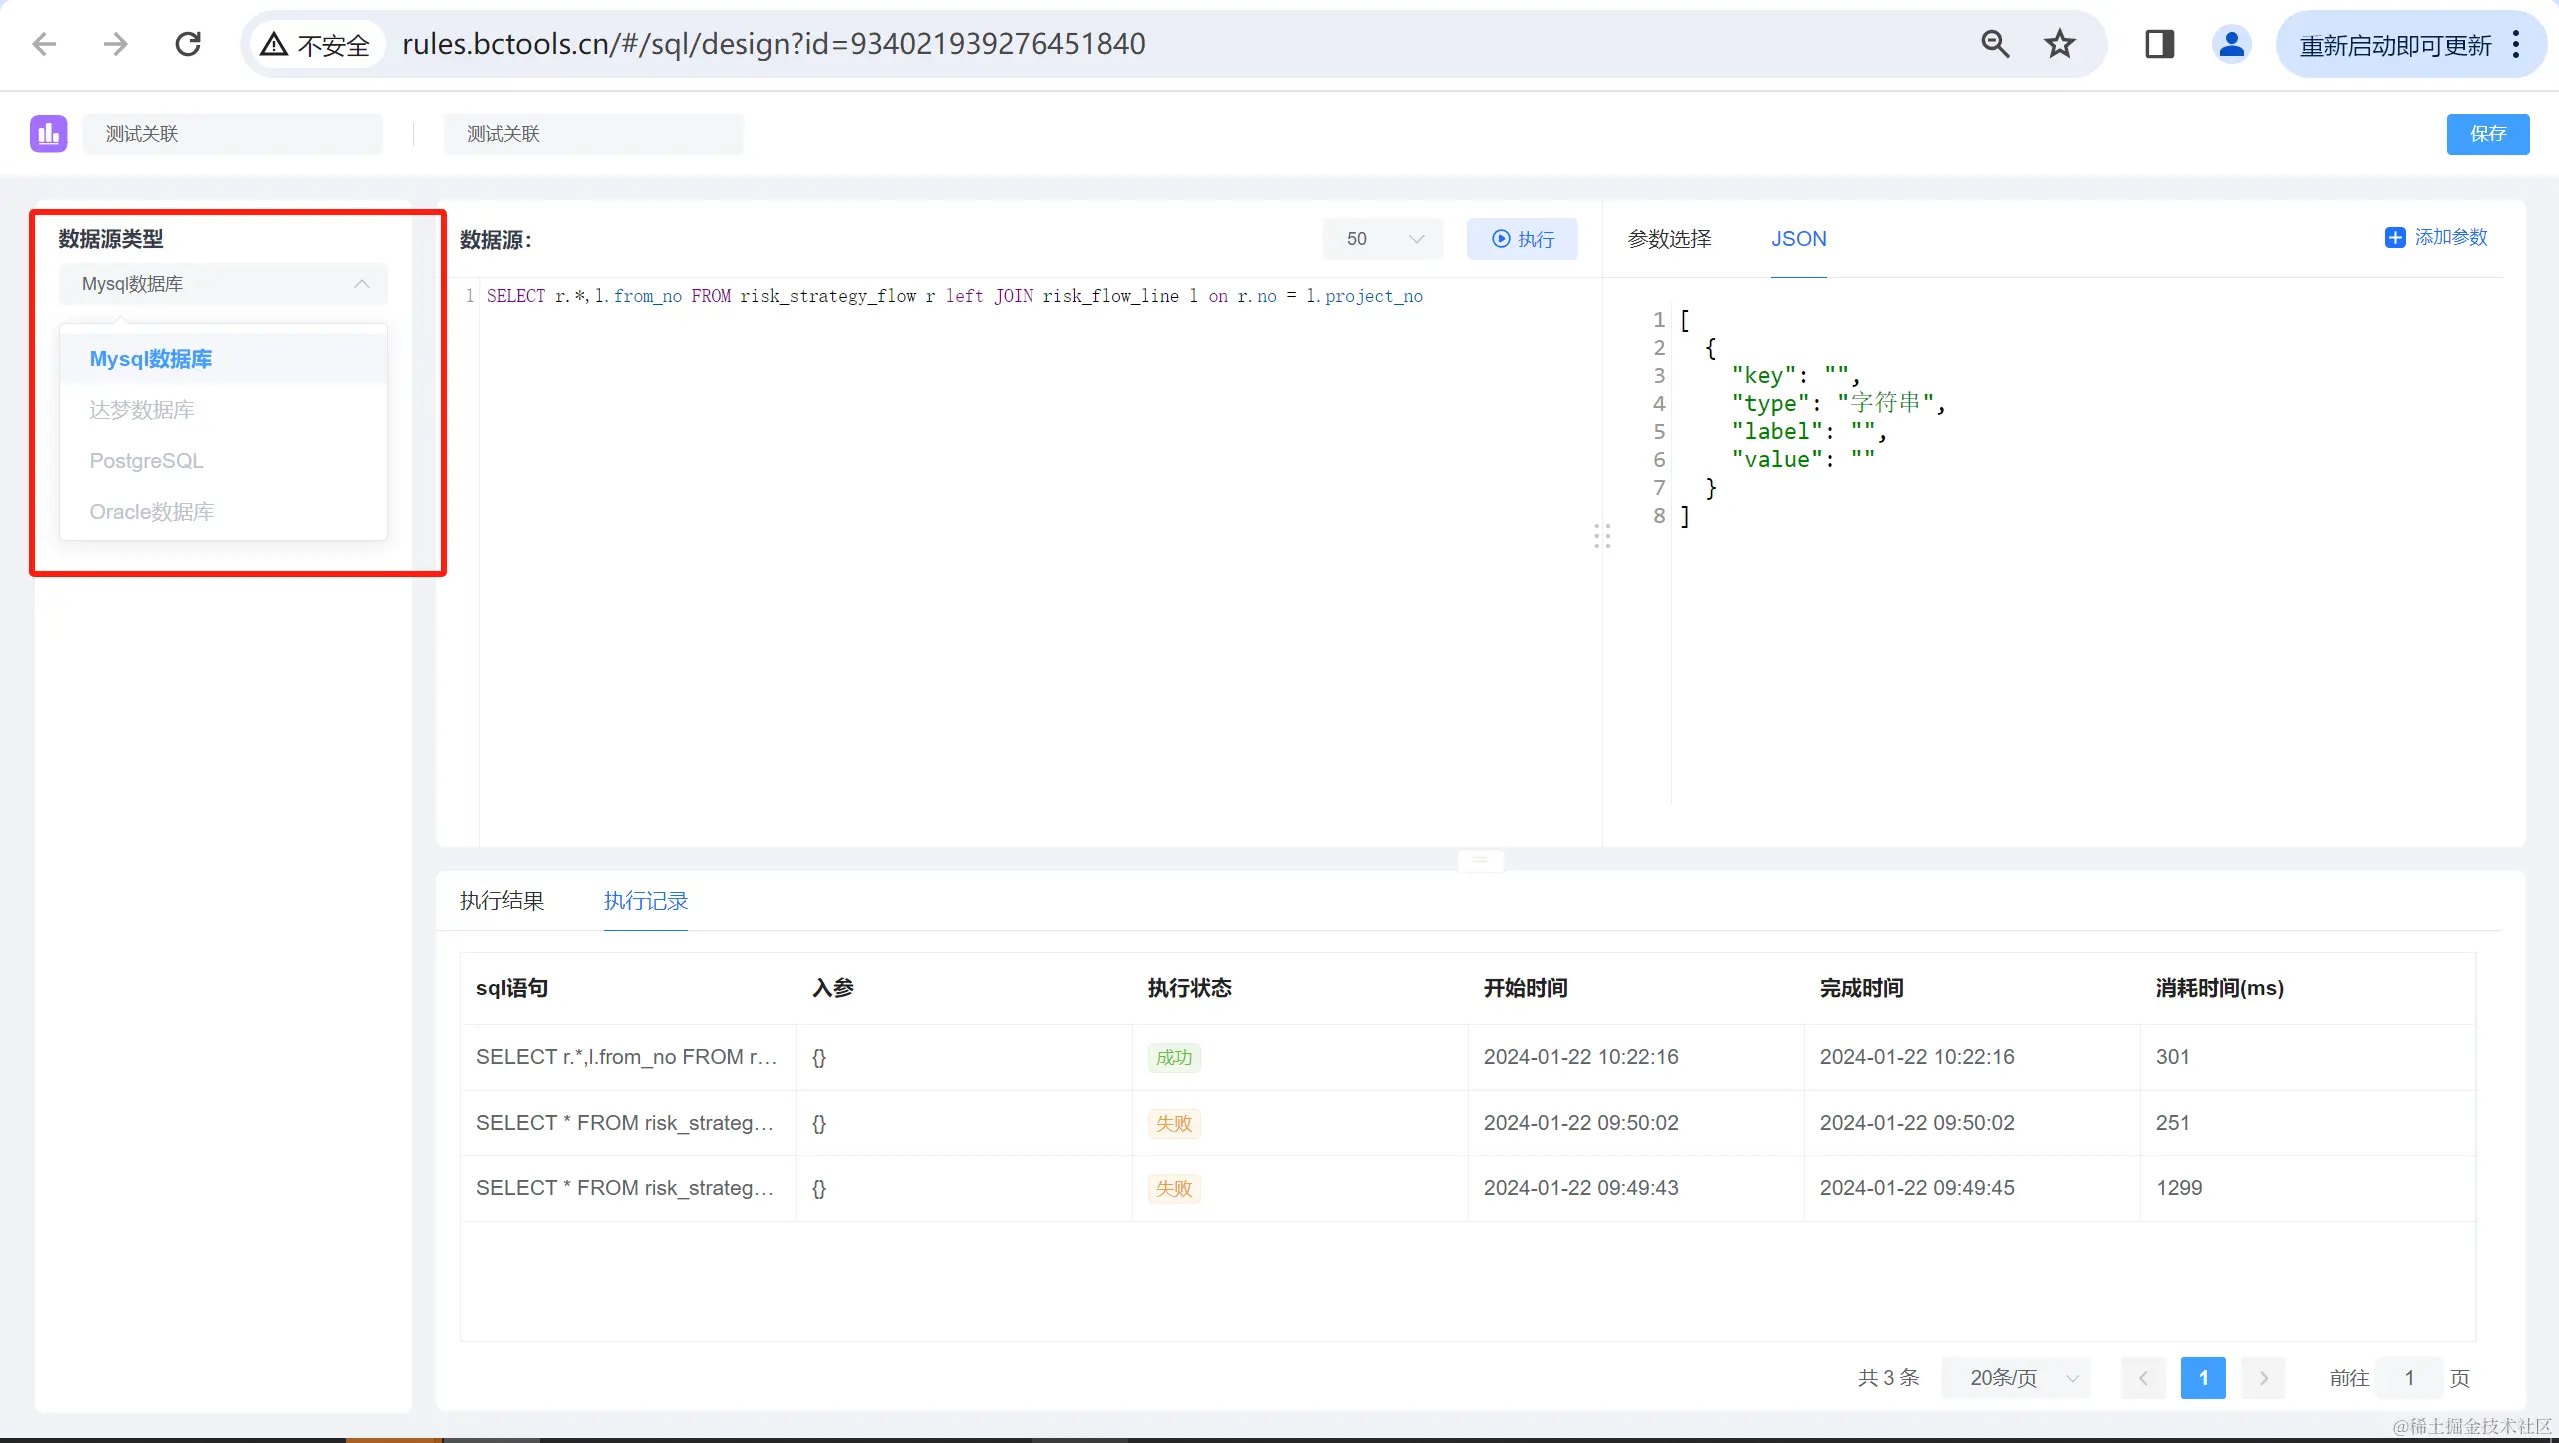
Task: Click the blue 保存 save button
Action: click(2487, 134)
